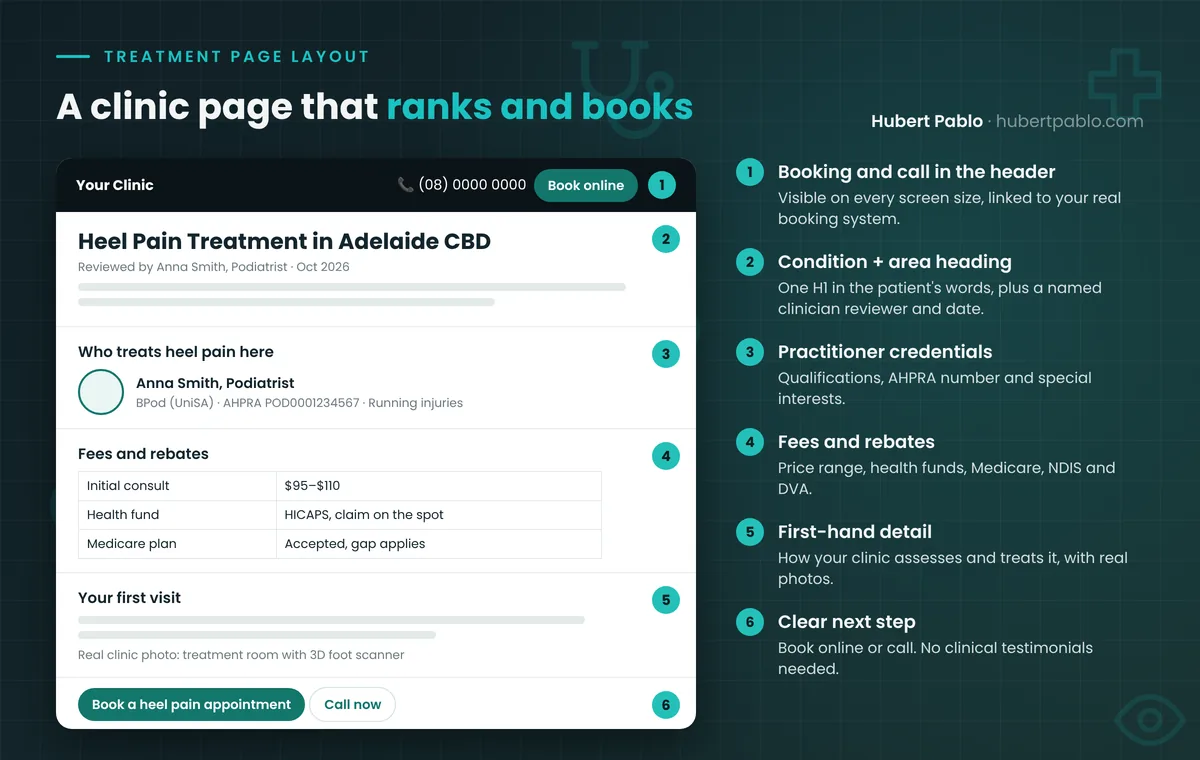This screenshot has height=760, width=1200.
Task: Click the Hubert Pablo author name
Action: pos(927,121)
